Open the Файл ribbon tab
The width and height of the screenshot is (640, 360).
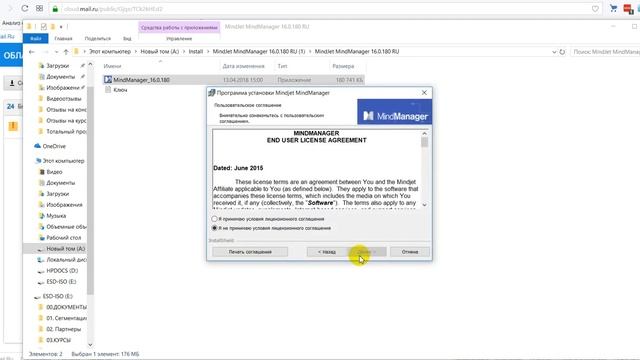(36, 38)
